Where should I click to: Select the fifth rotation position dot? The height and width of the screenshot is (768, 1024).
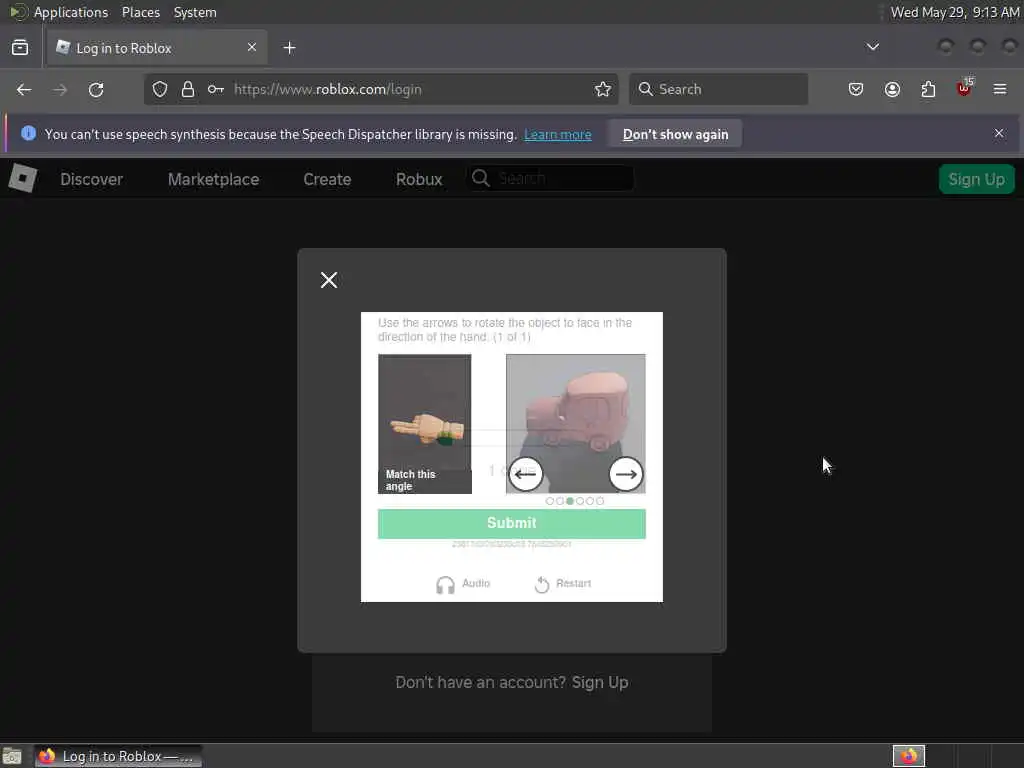(x=590, y=501)
